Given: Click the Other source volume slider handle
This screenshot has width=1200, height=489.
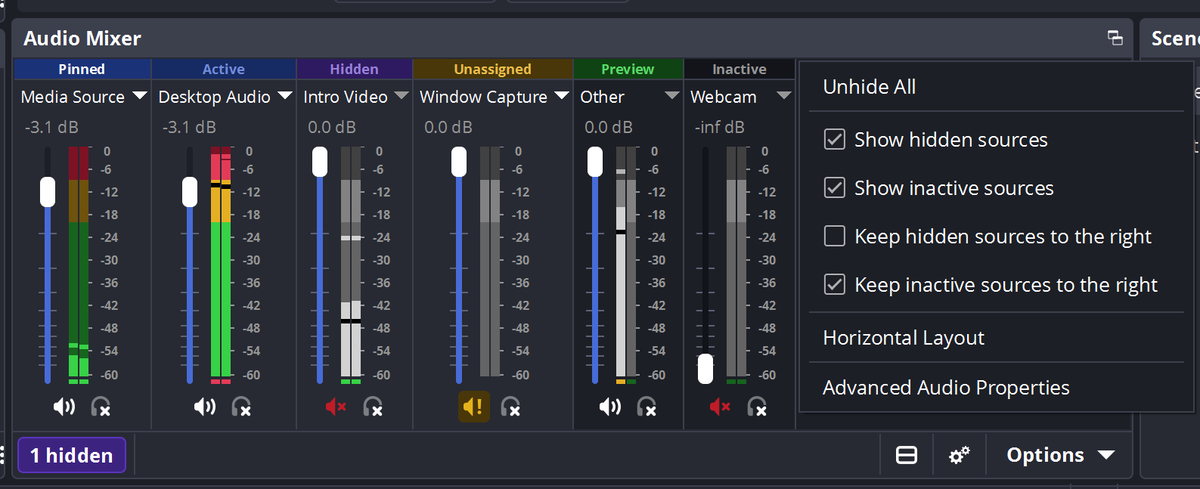Looking at the screenshot, I should (x=595, y=161).
